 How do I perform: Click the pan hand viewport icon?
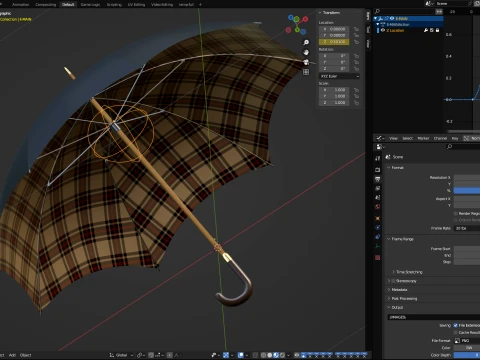point(306,52)
